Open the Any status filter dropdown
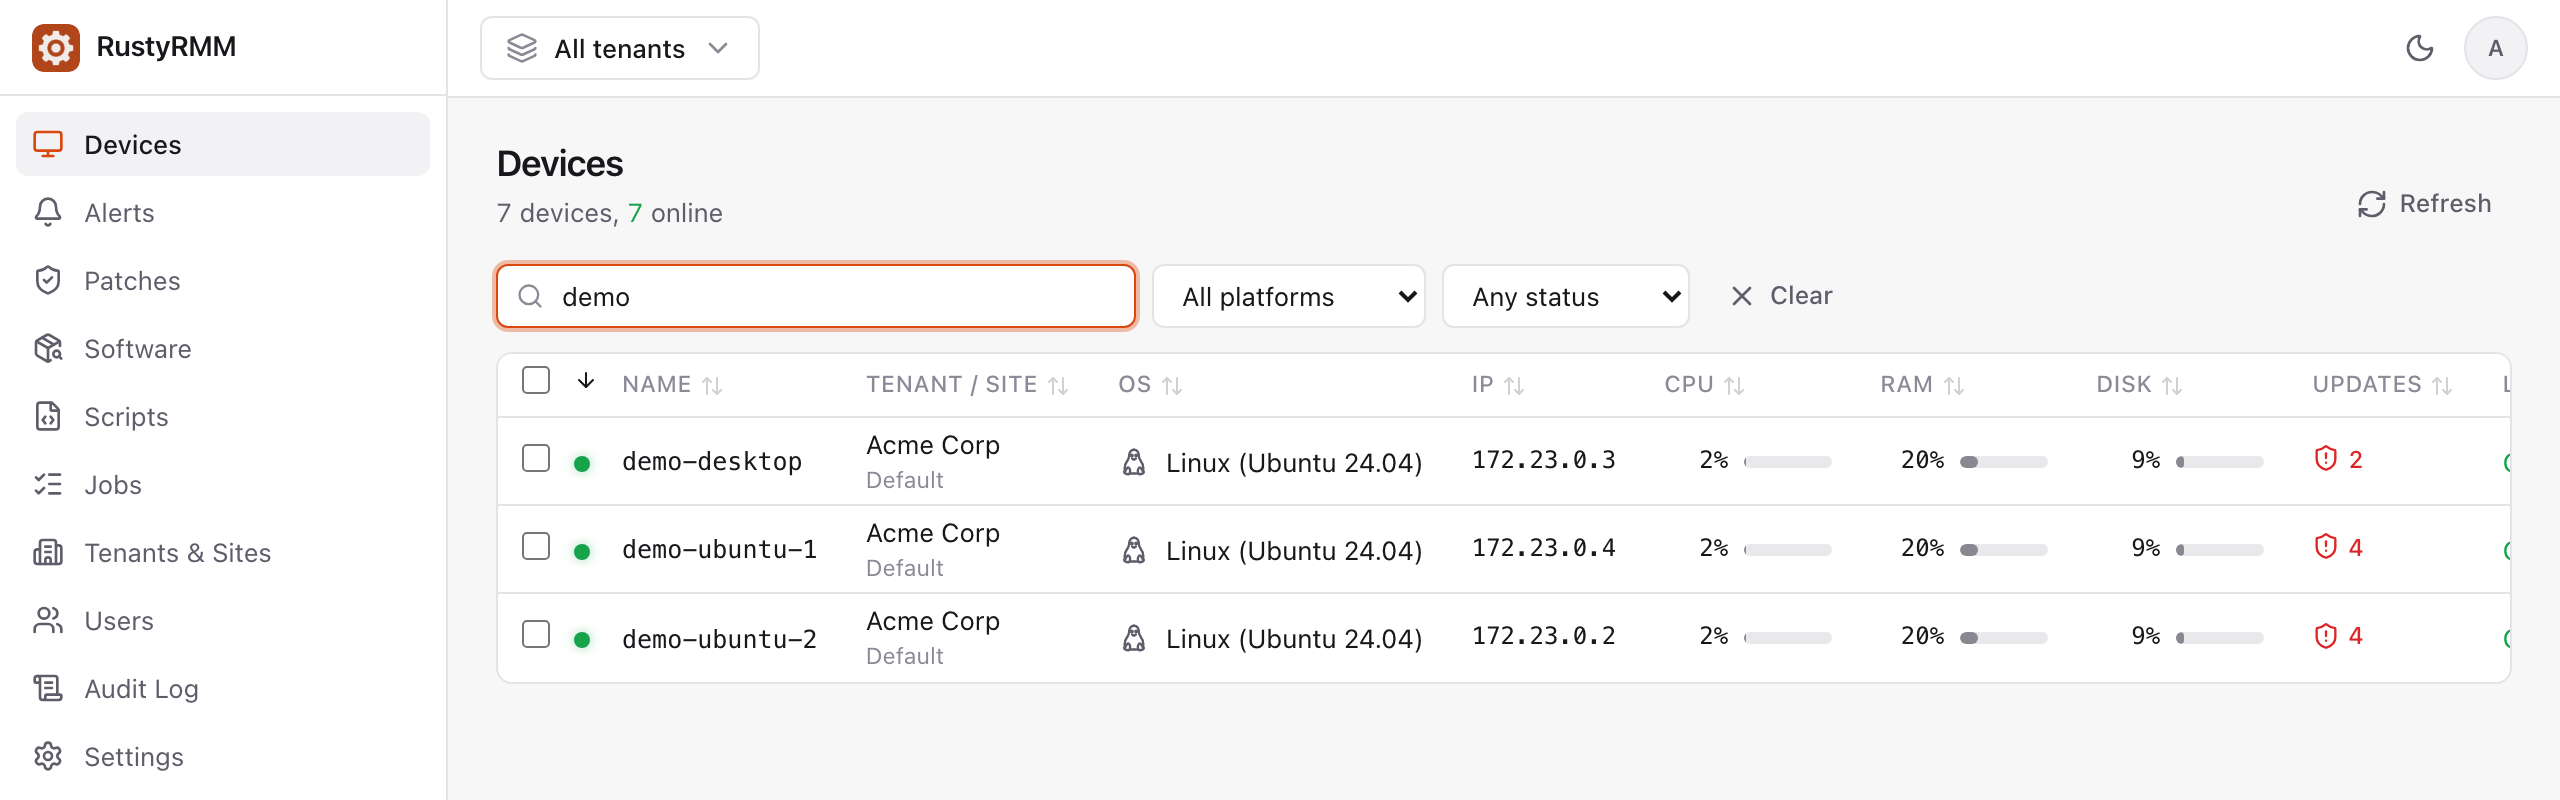Image resolution: width=2560 pixels, height=800 pixels. [x=1565, y=296]
